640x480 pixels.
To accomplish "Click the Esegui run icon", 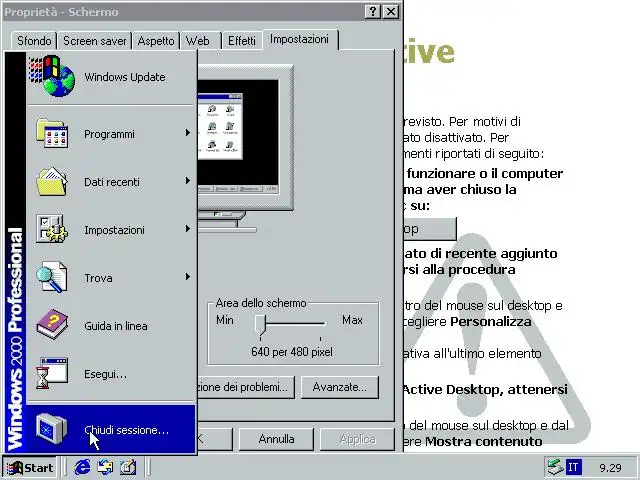I will (52, 373).
